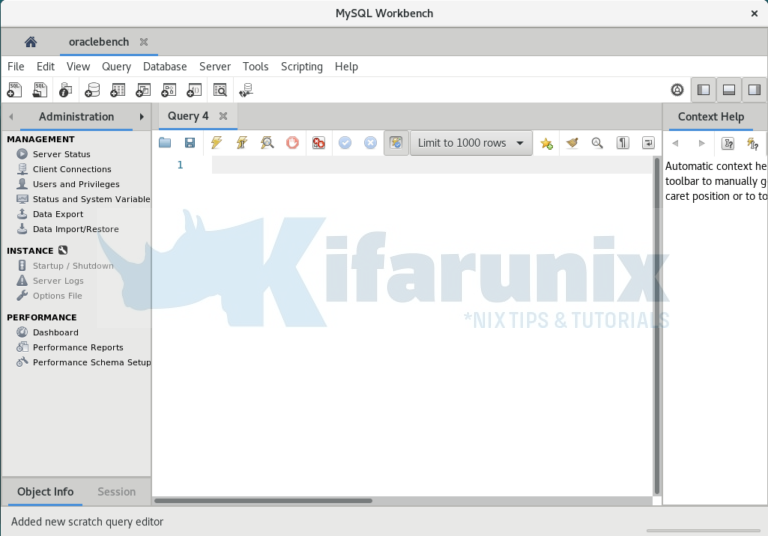Viewport: 768px width, 536px height.
Task: Open a script file in query editor
Action: coord(165,143)
